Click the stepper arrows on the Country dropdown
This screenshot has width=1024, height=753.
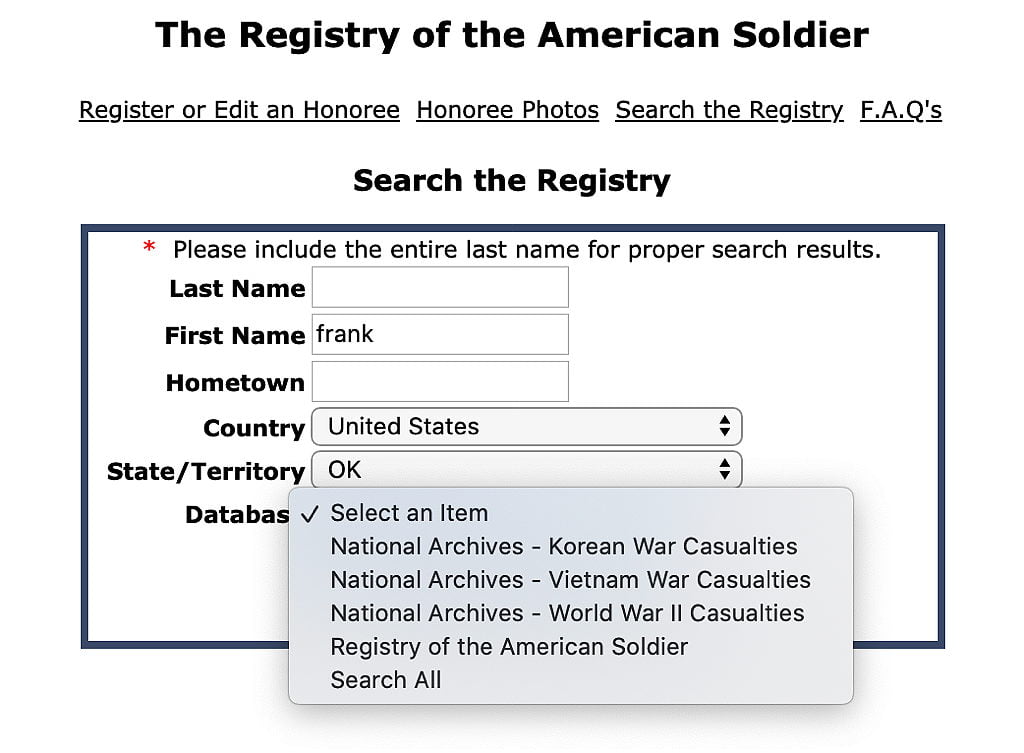point(725,427)
